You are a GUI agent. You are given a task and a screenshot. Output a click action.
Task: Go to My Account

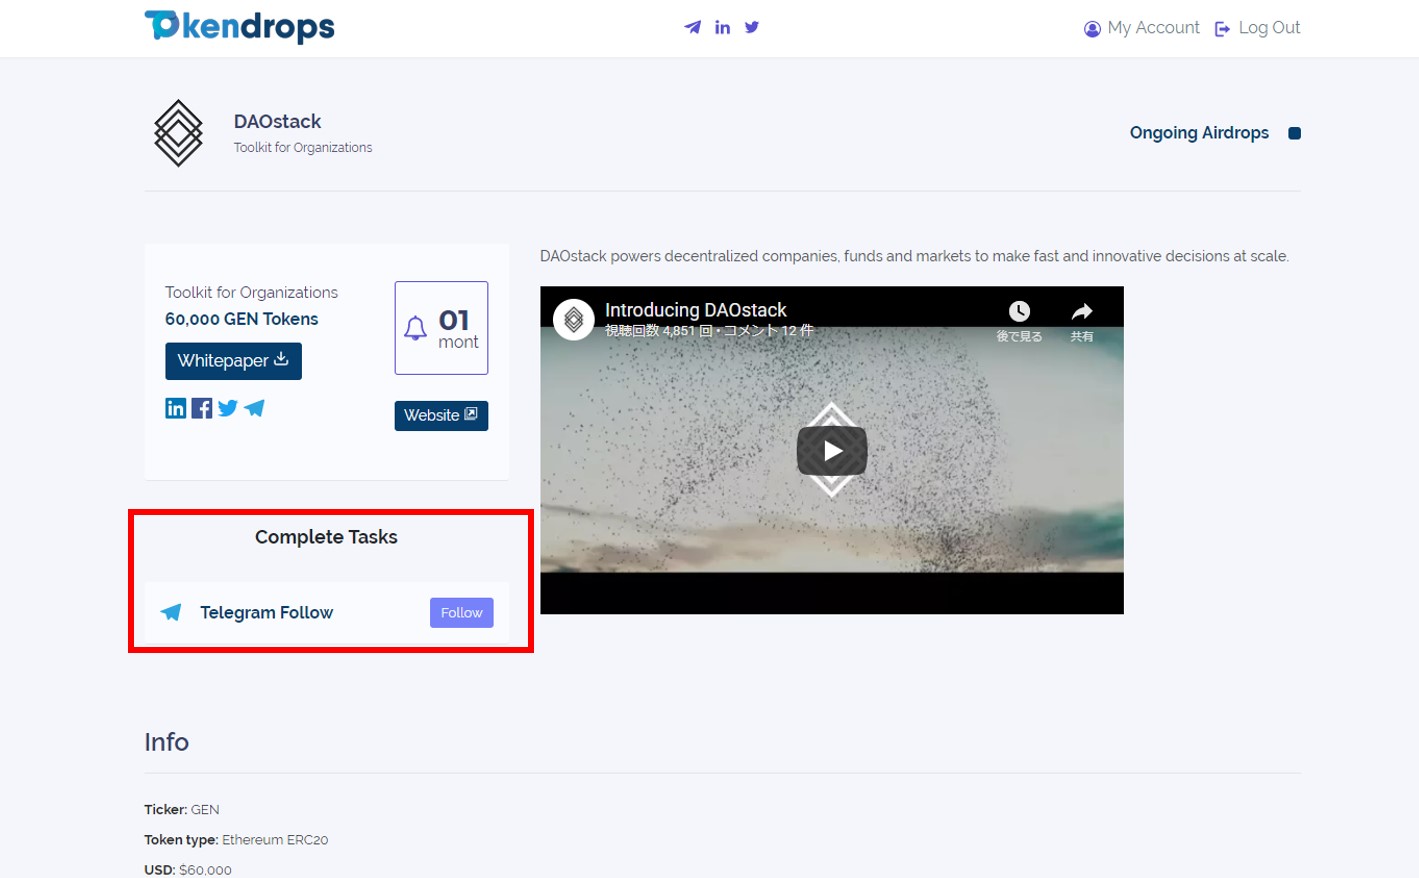pos(1142,28)
